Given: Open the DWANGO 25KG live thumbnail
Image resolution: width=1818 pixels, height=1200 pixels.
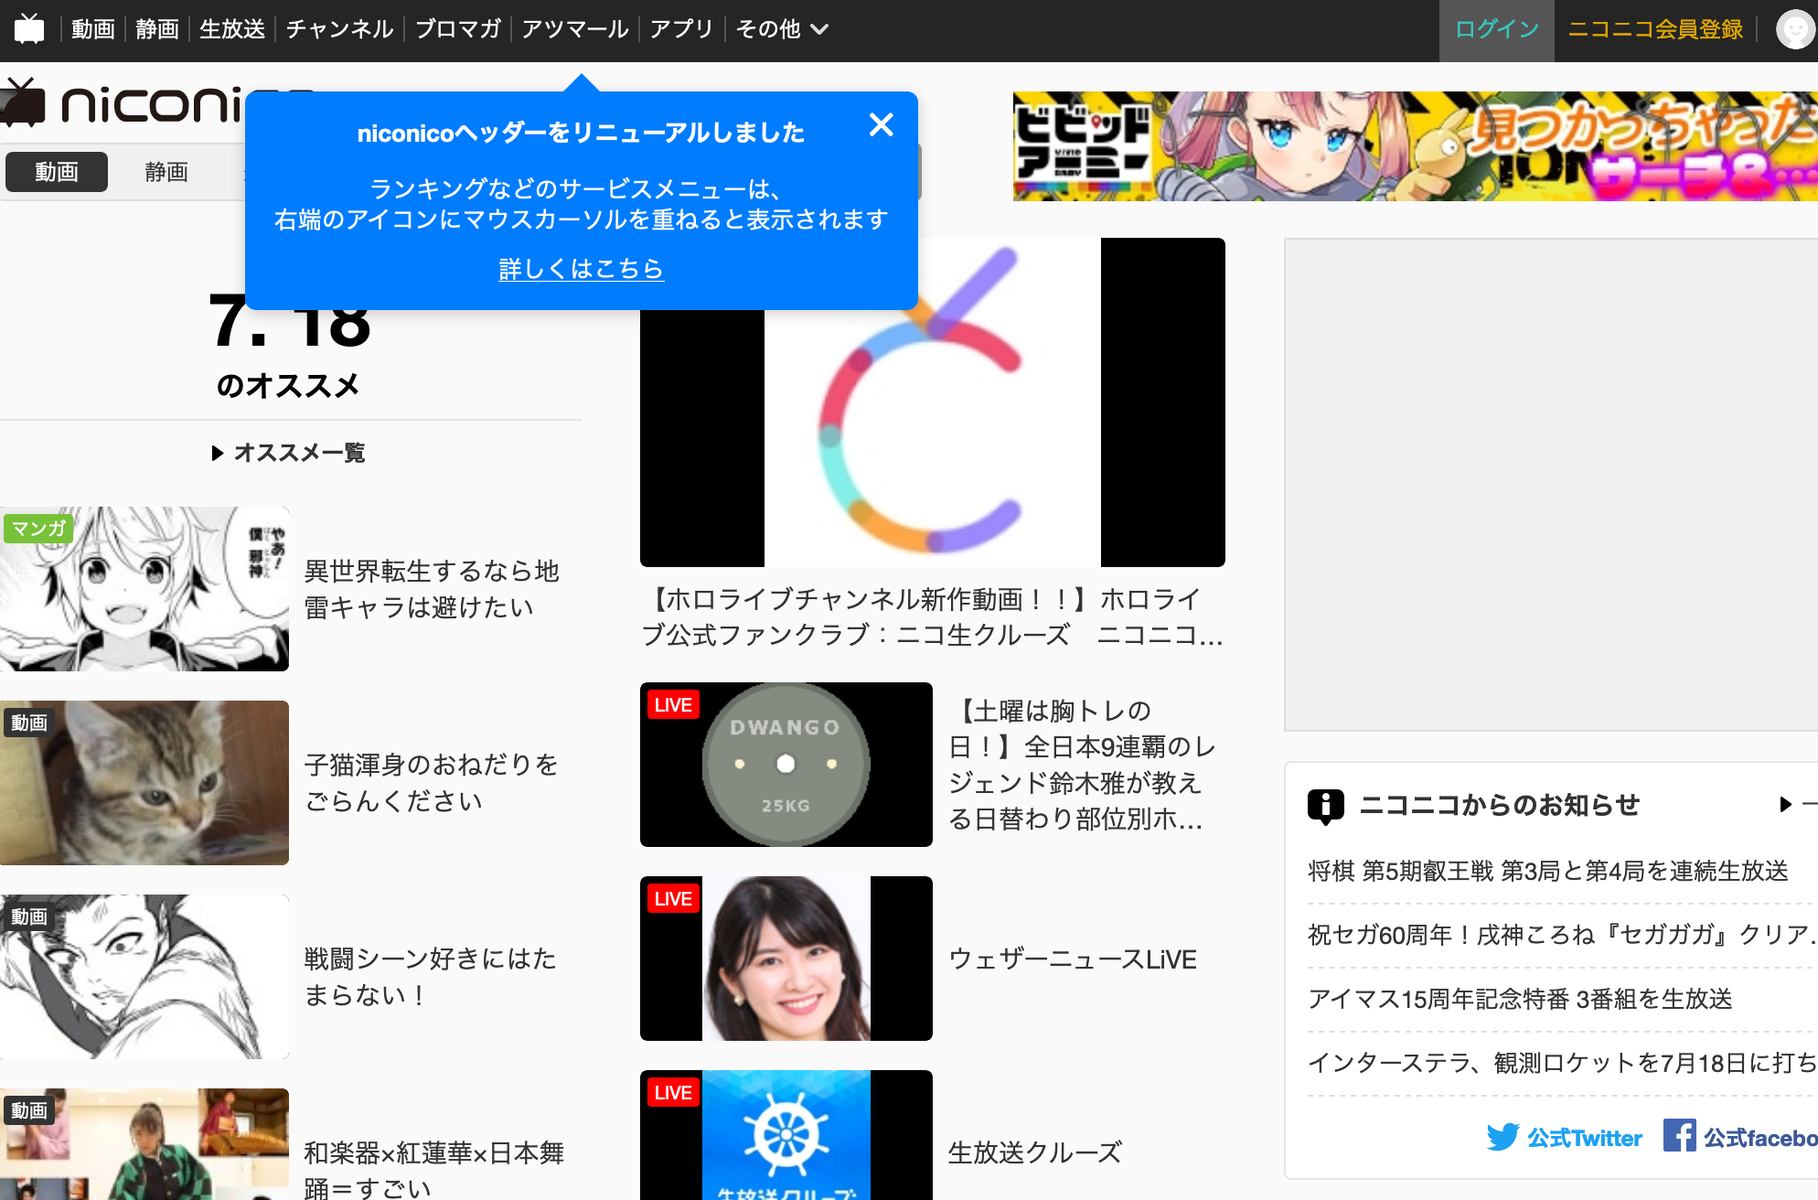Looking at the screenshot, I should (786, 765).
